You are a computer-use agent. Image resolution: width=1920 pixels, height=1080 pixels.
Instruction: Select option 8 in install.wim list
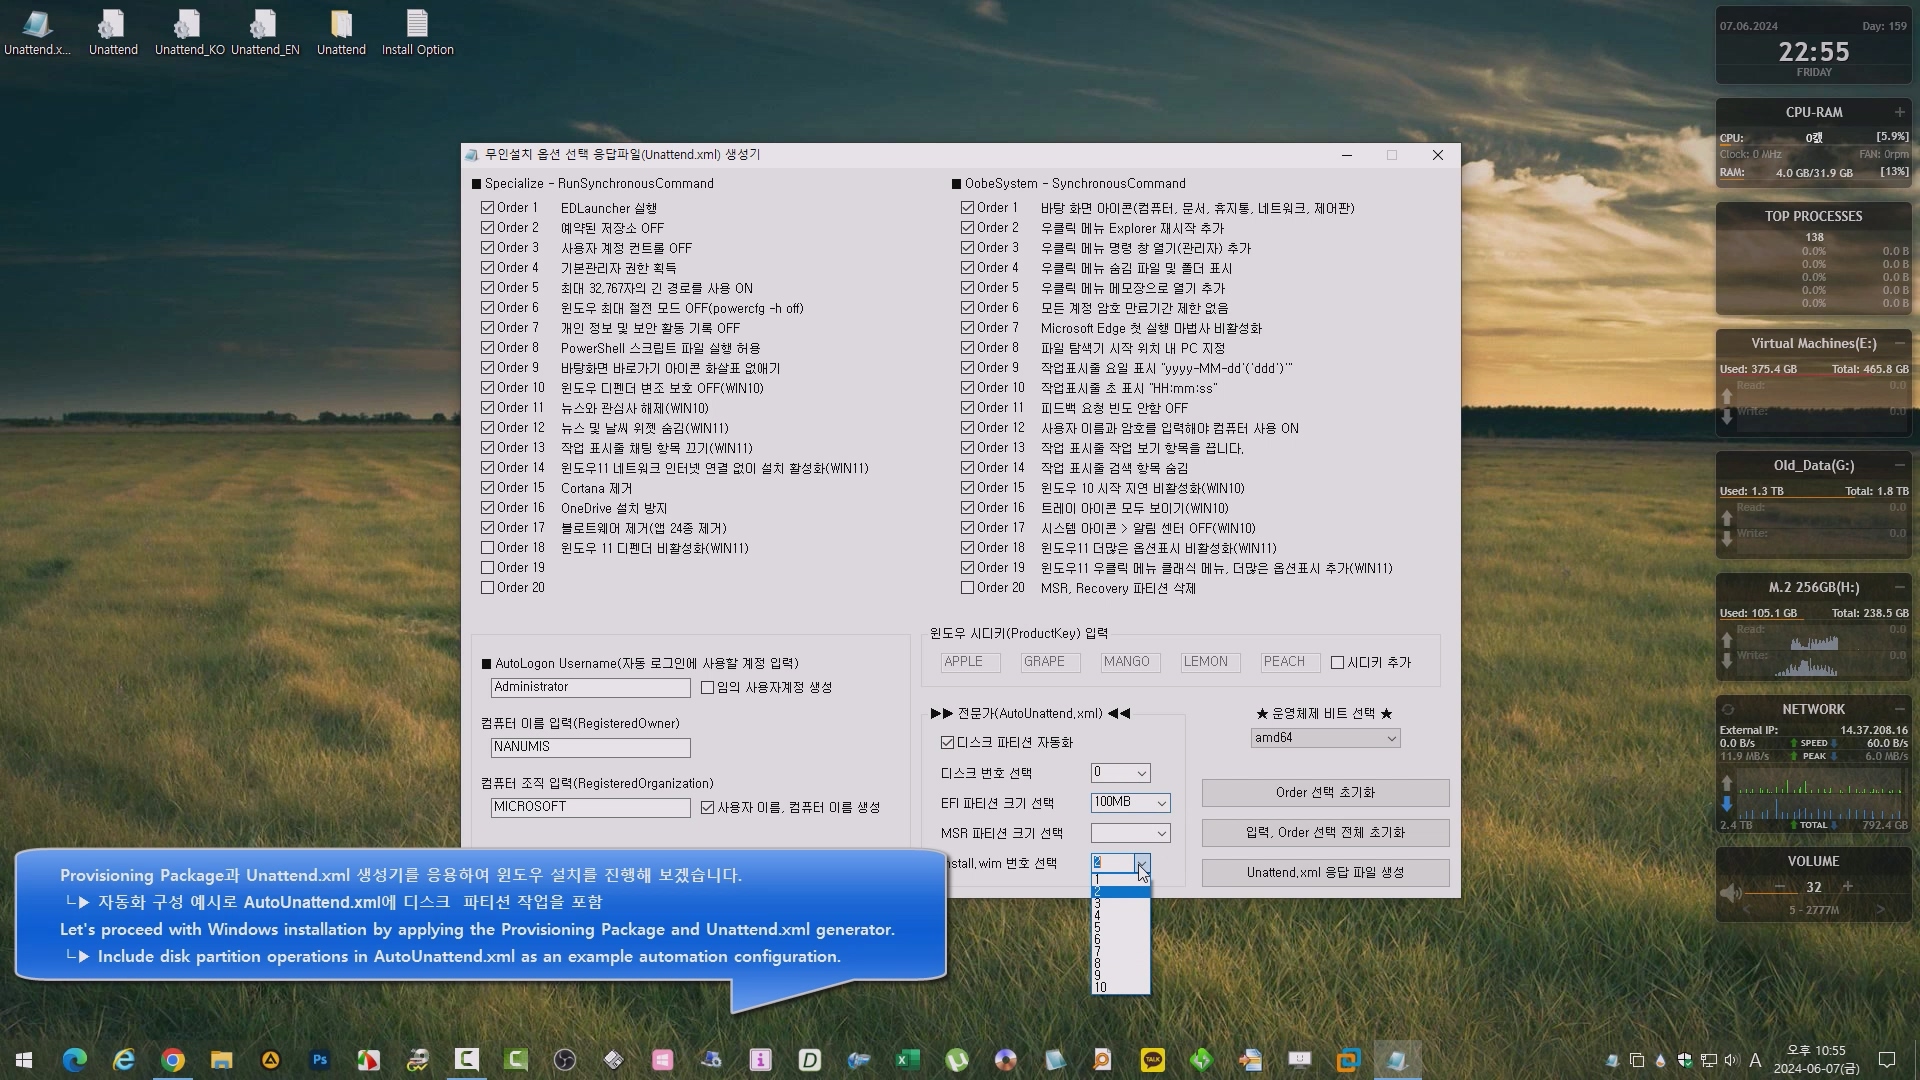(x=1121, y=964)
